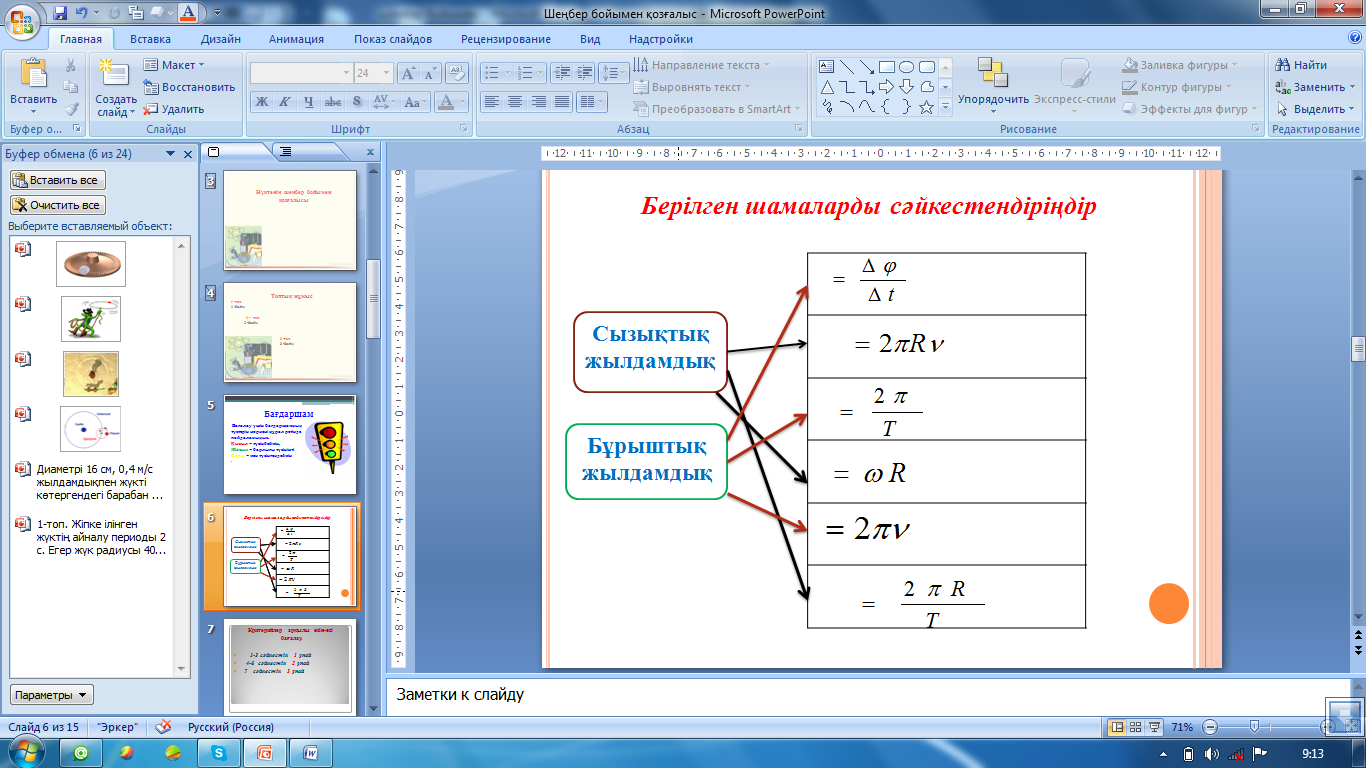Click the zoom slider handle
Screen dimensions: 1366x768
point(1254,727)
